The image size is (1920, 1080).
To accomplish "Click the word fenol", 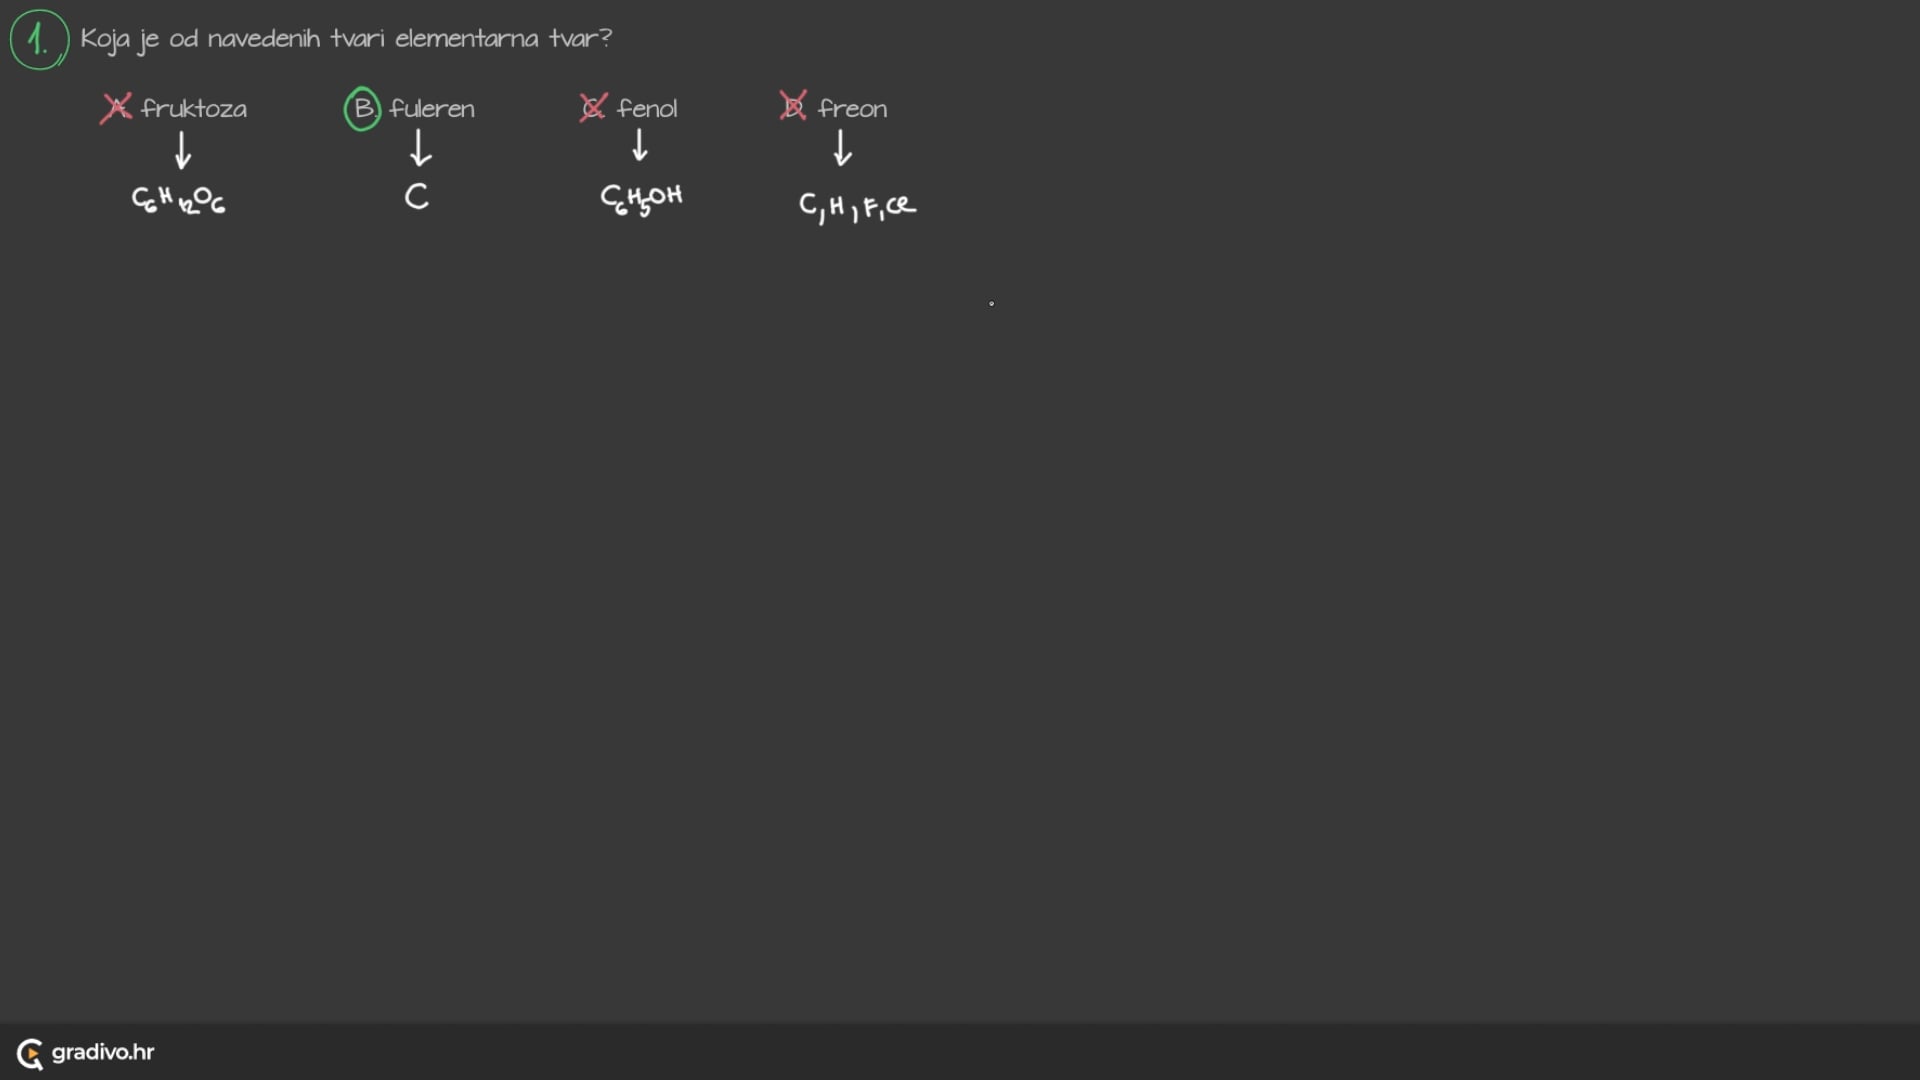I will click(x=647, y=108).
